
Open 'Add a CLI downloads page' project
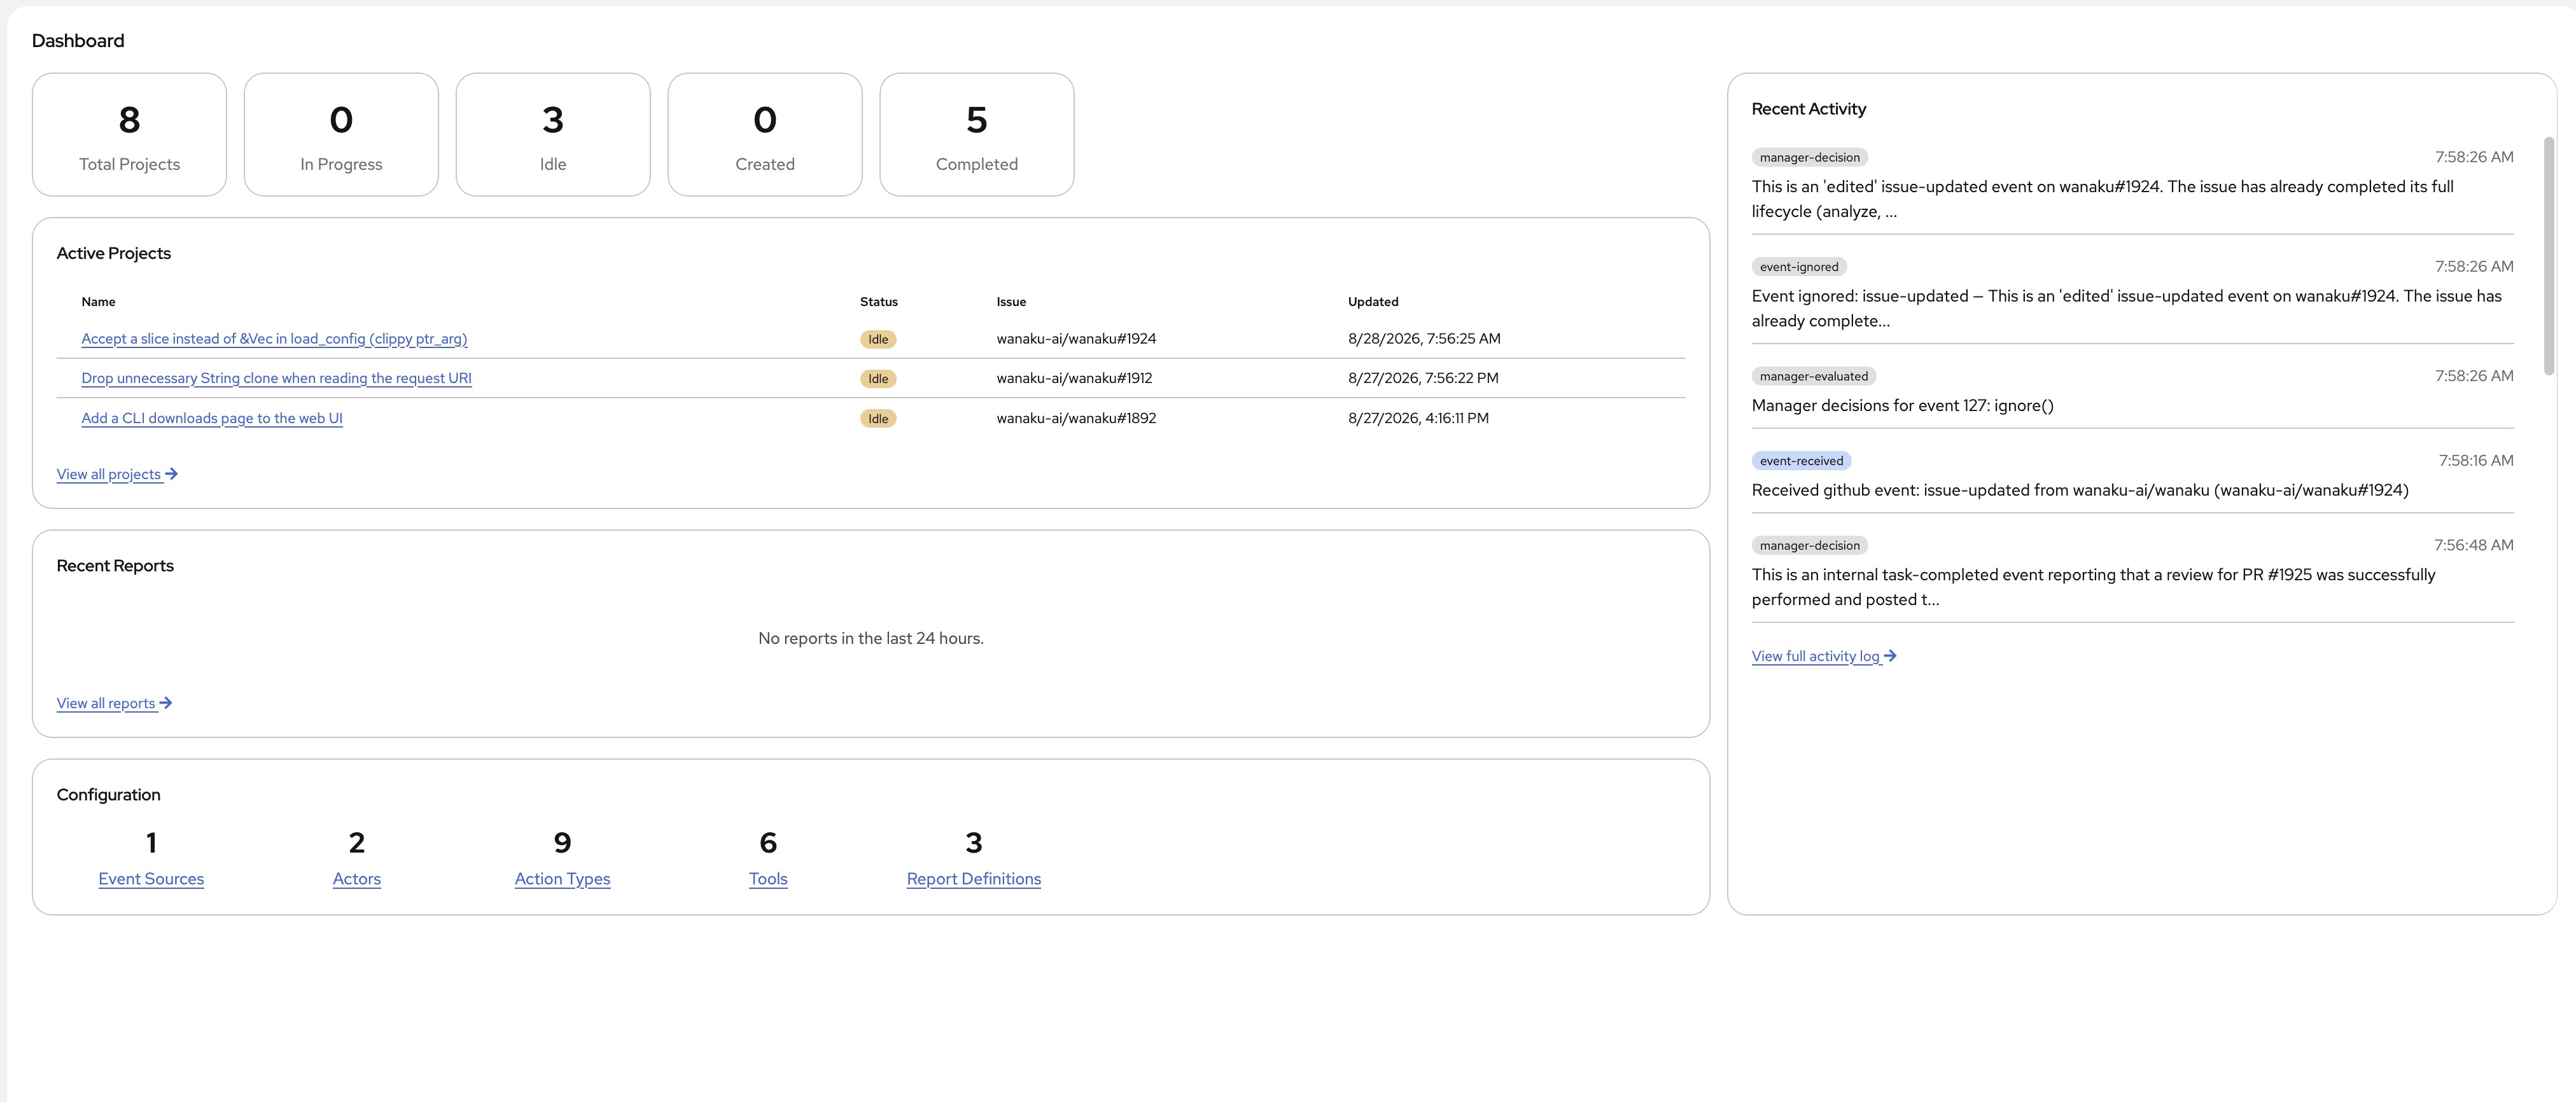tap(212, 418)
